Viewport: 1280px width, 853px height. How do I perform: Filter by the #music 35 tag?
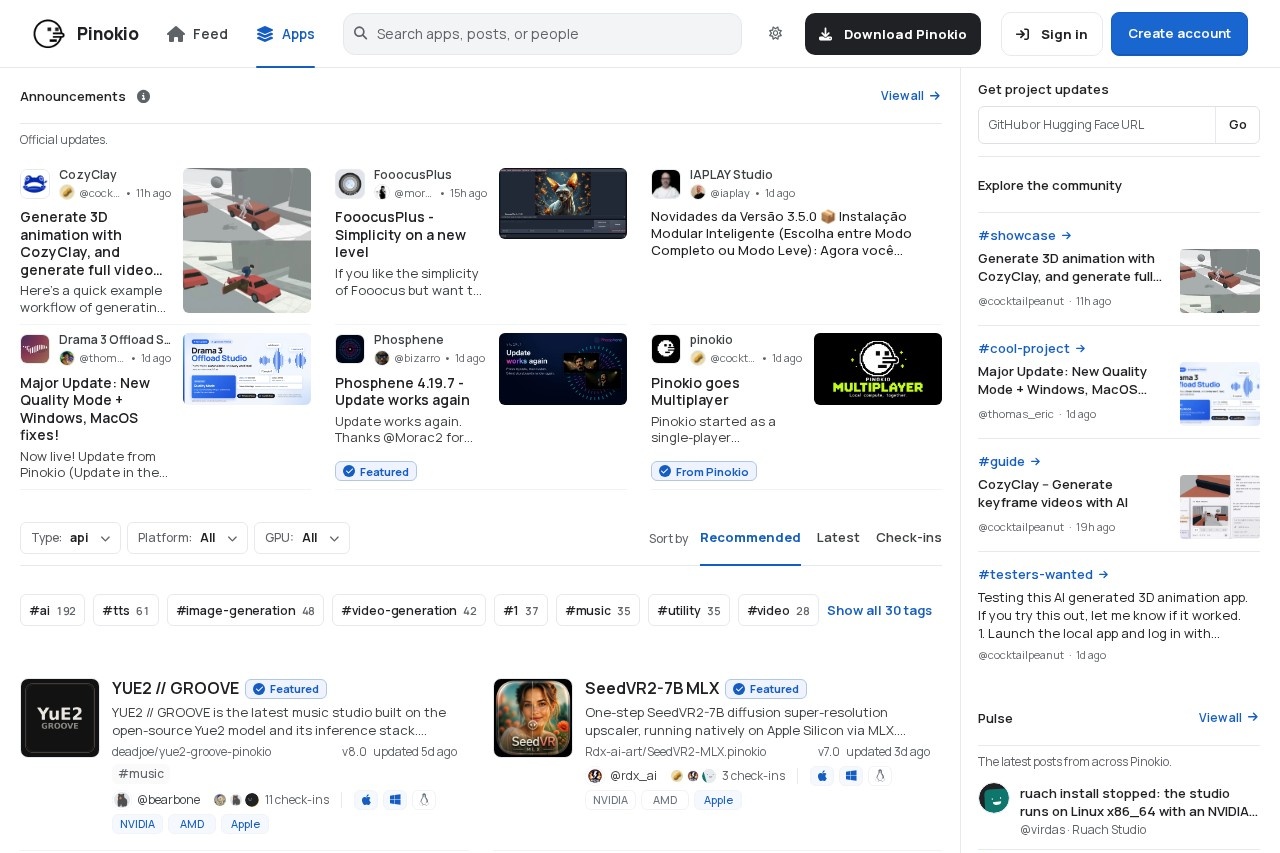[598, 610]
